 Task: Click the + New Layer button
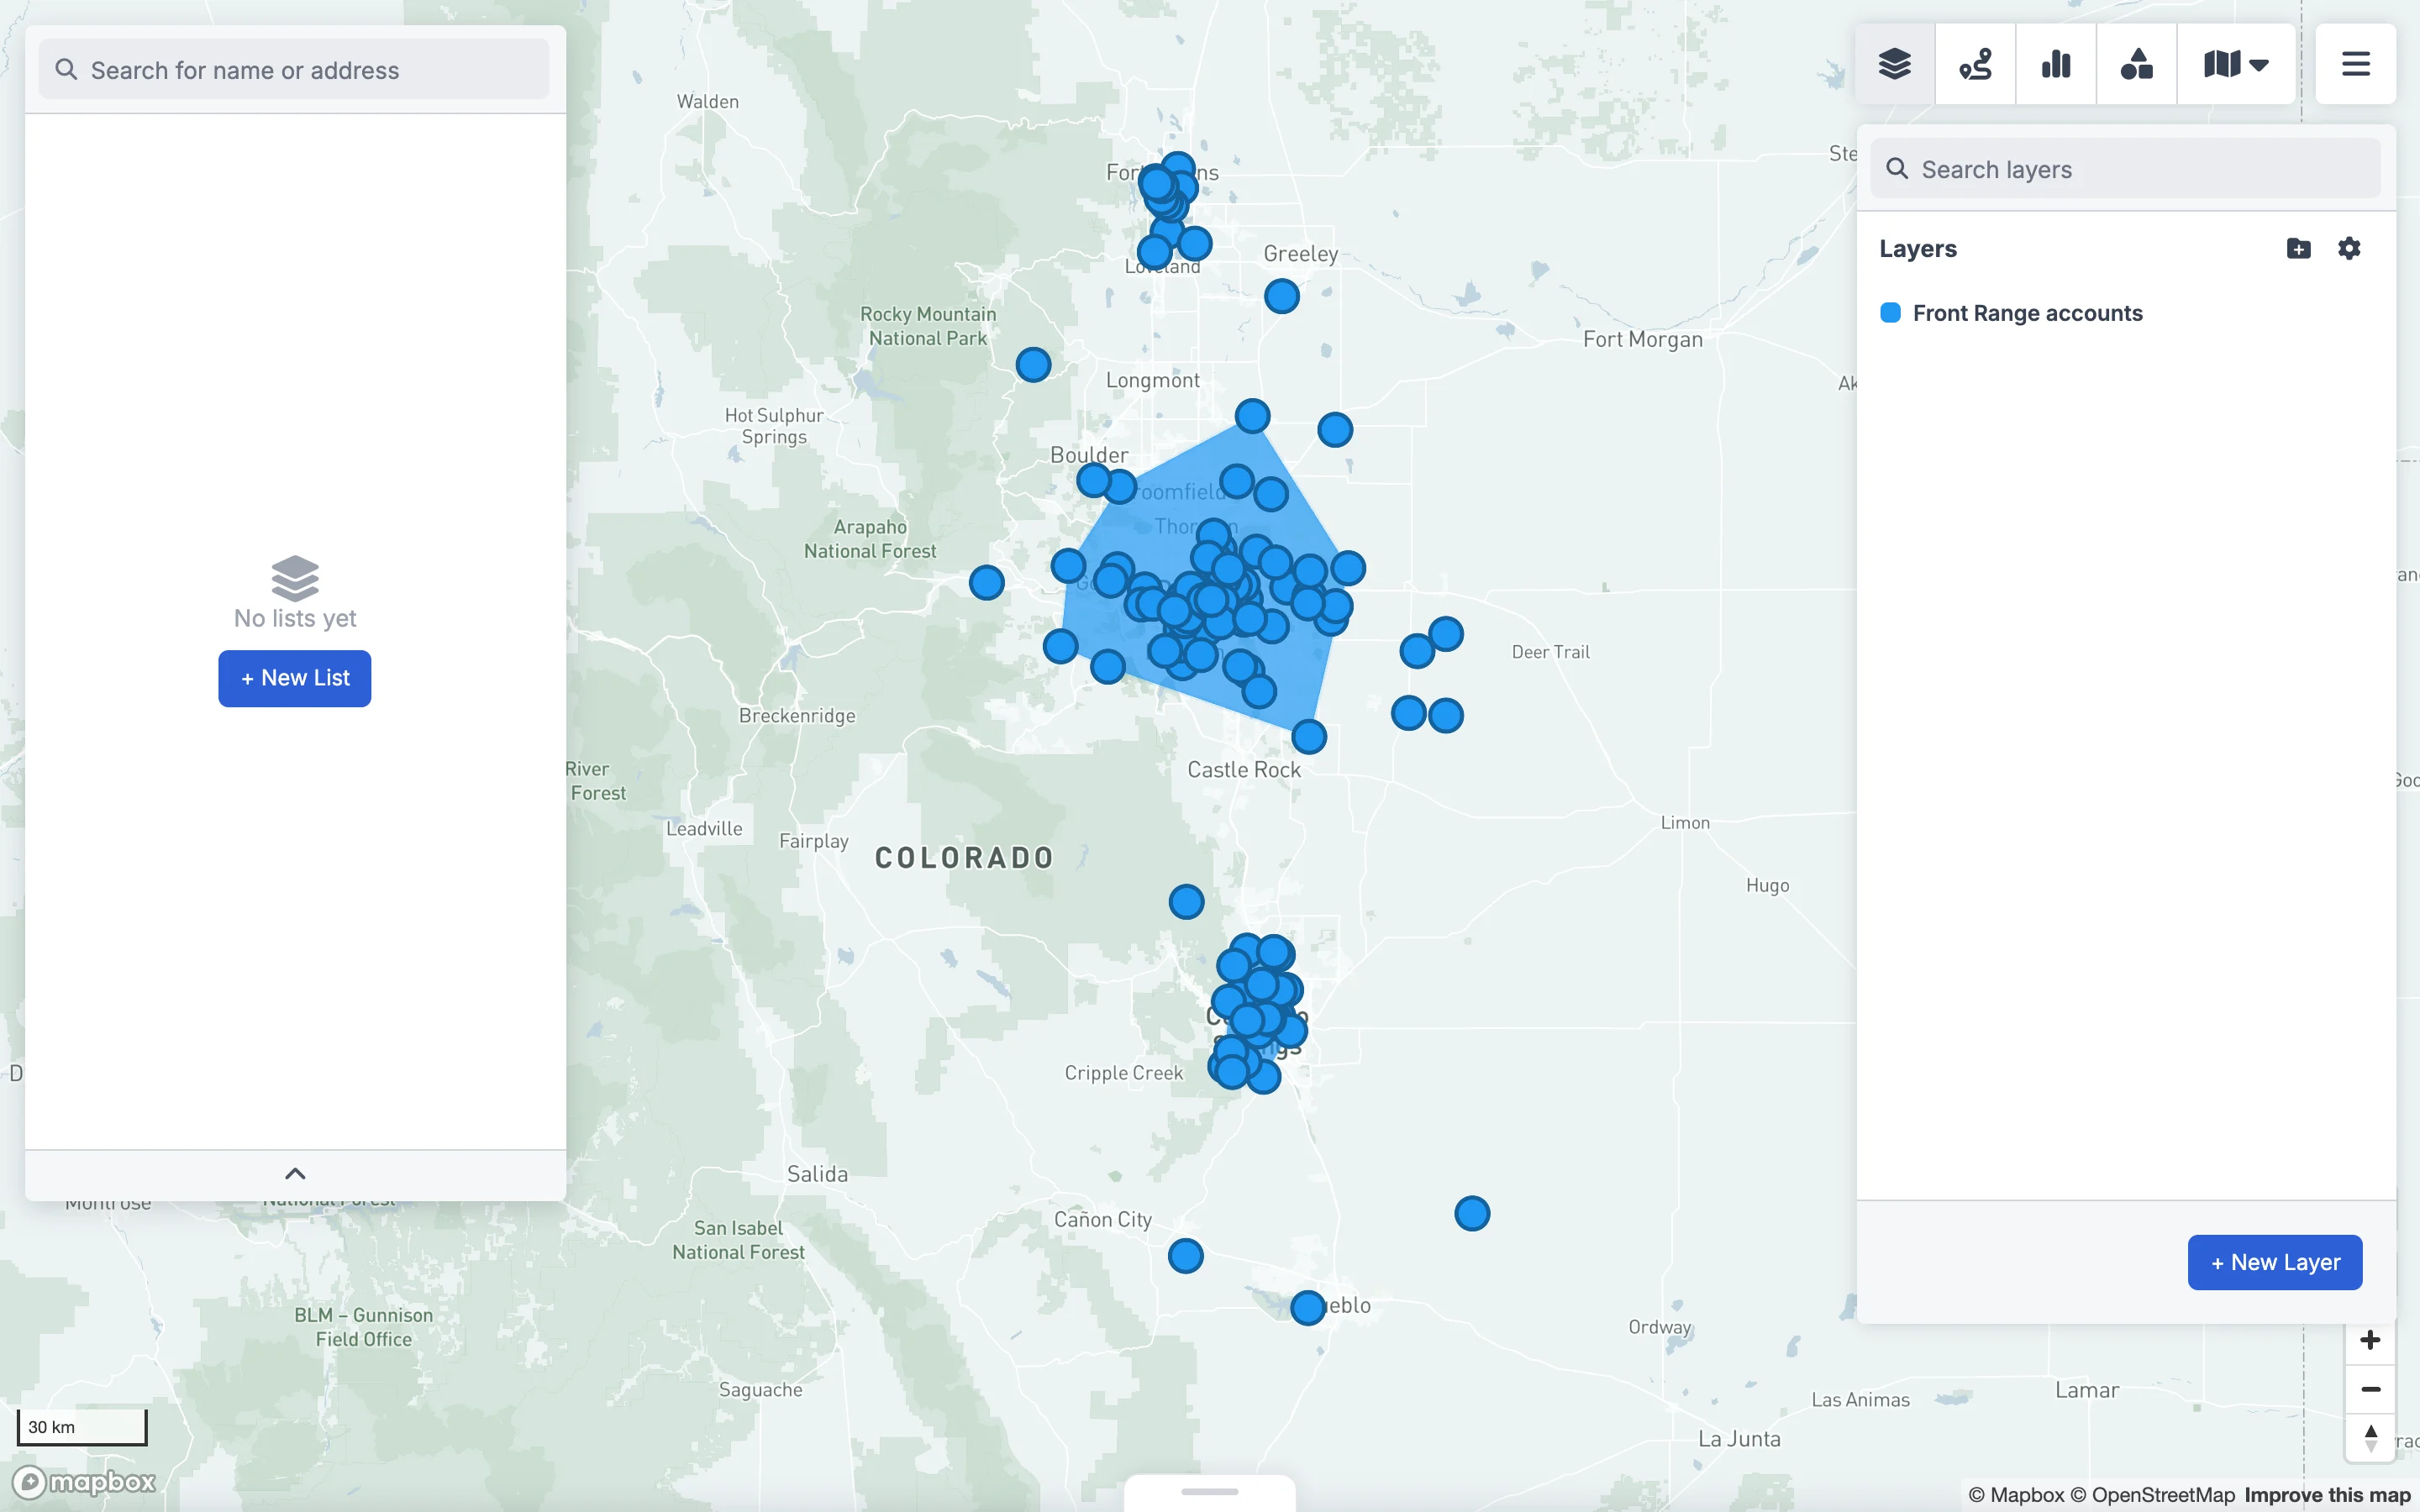point(2274,1262)
